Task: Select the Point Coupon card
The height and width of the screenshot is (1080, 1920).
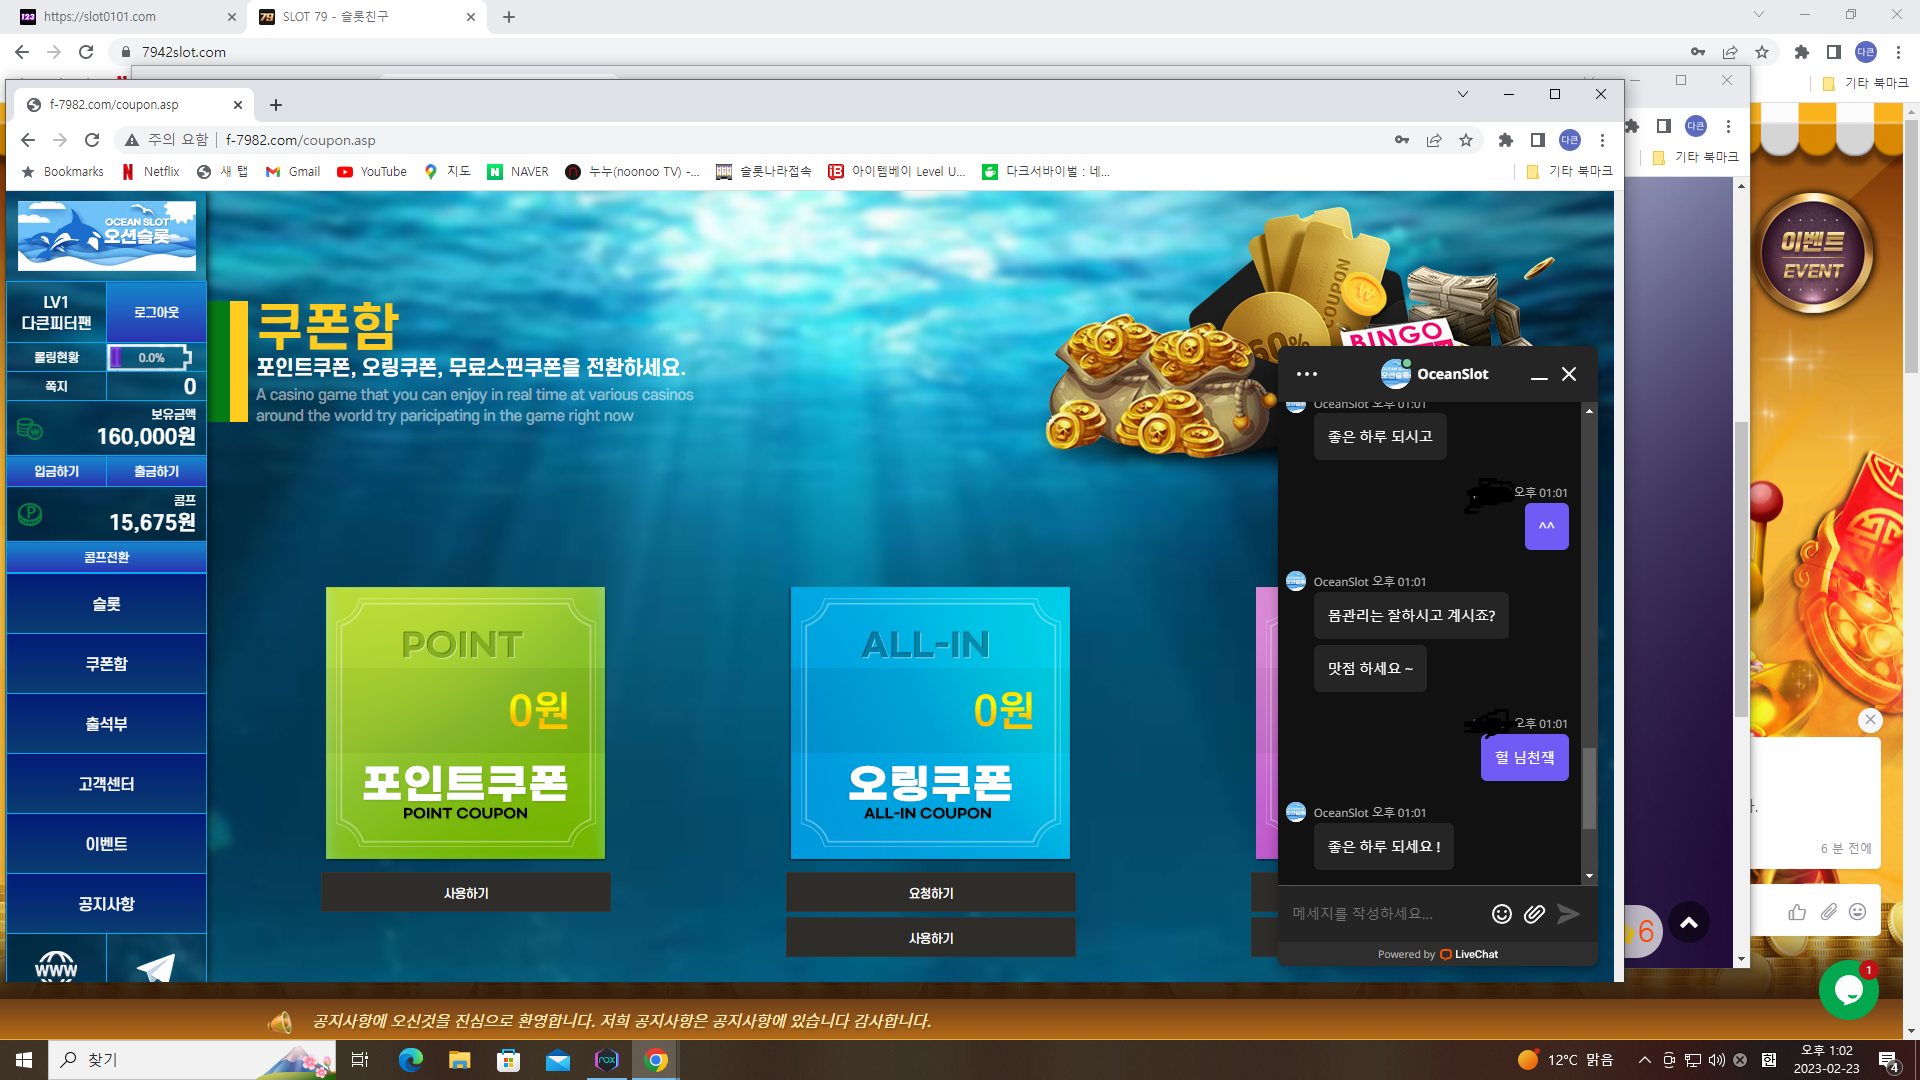Action: pos(465,723)
